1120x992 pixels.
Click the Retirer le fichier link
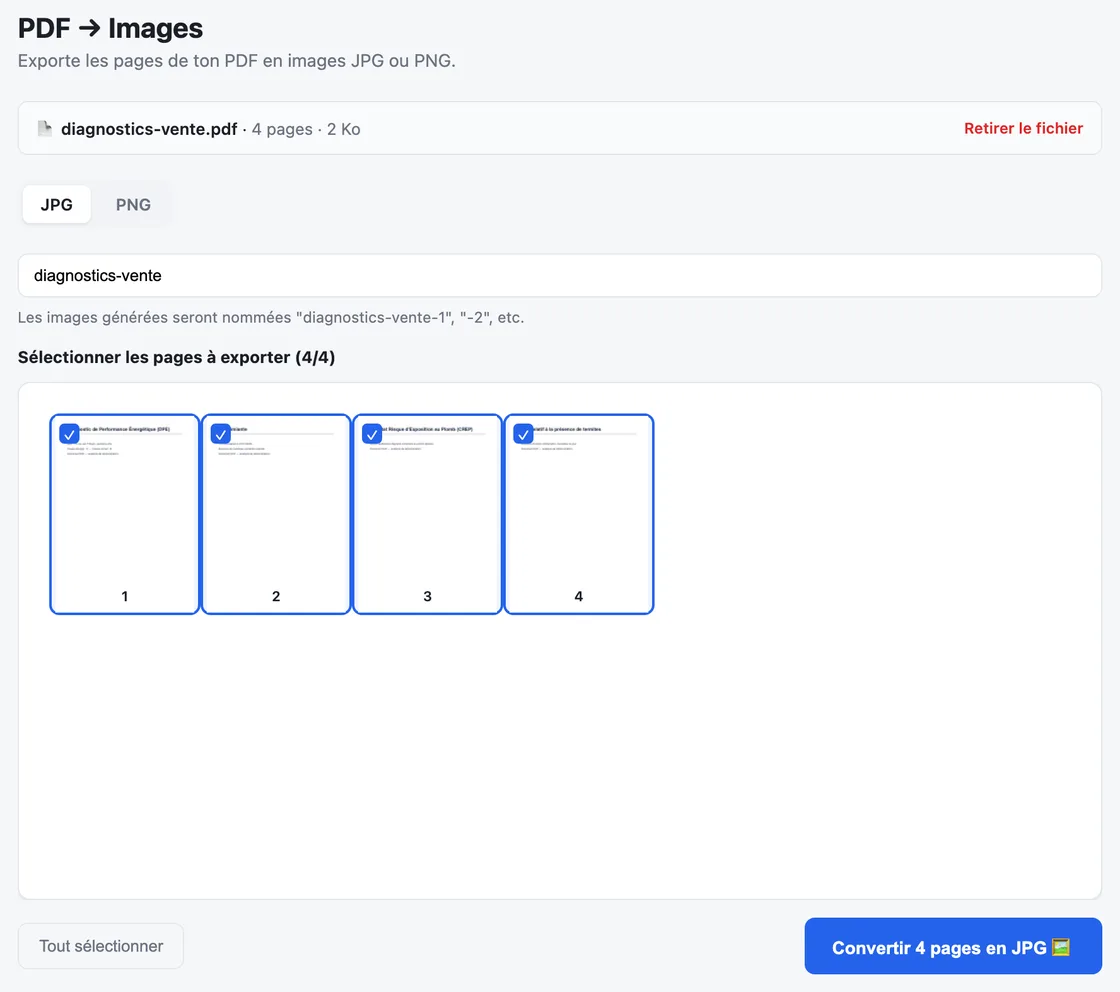1023,129
